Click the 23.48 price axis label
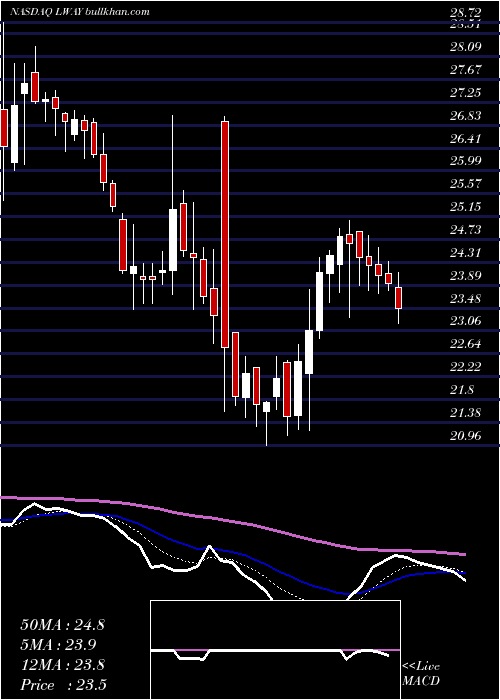The image size is (500, 700). click(x=466, y=299)
